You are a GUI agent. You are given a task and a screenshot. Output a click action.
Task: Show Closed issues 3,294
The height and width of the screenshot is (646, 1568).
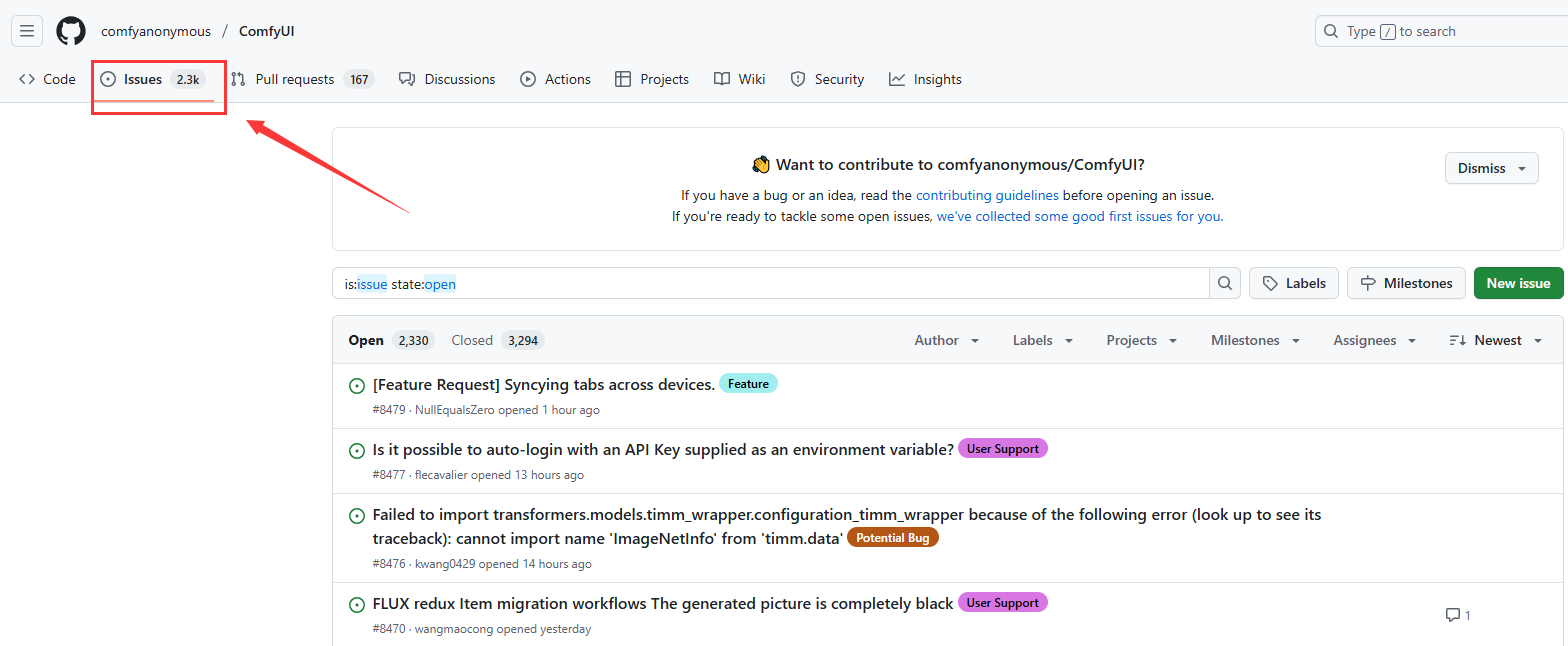click(x=497, y=340)
